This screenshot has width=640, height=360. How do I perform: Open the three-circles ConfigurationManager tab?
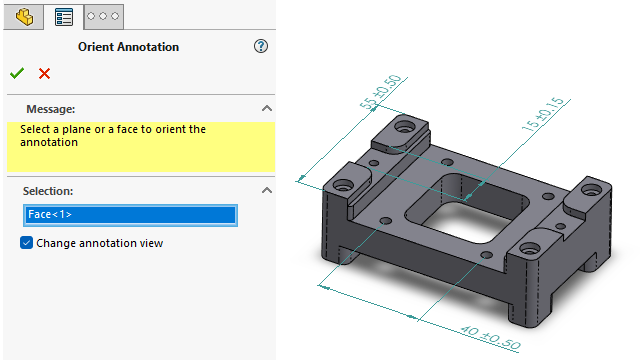(103, 16)
